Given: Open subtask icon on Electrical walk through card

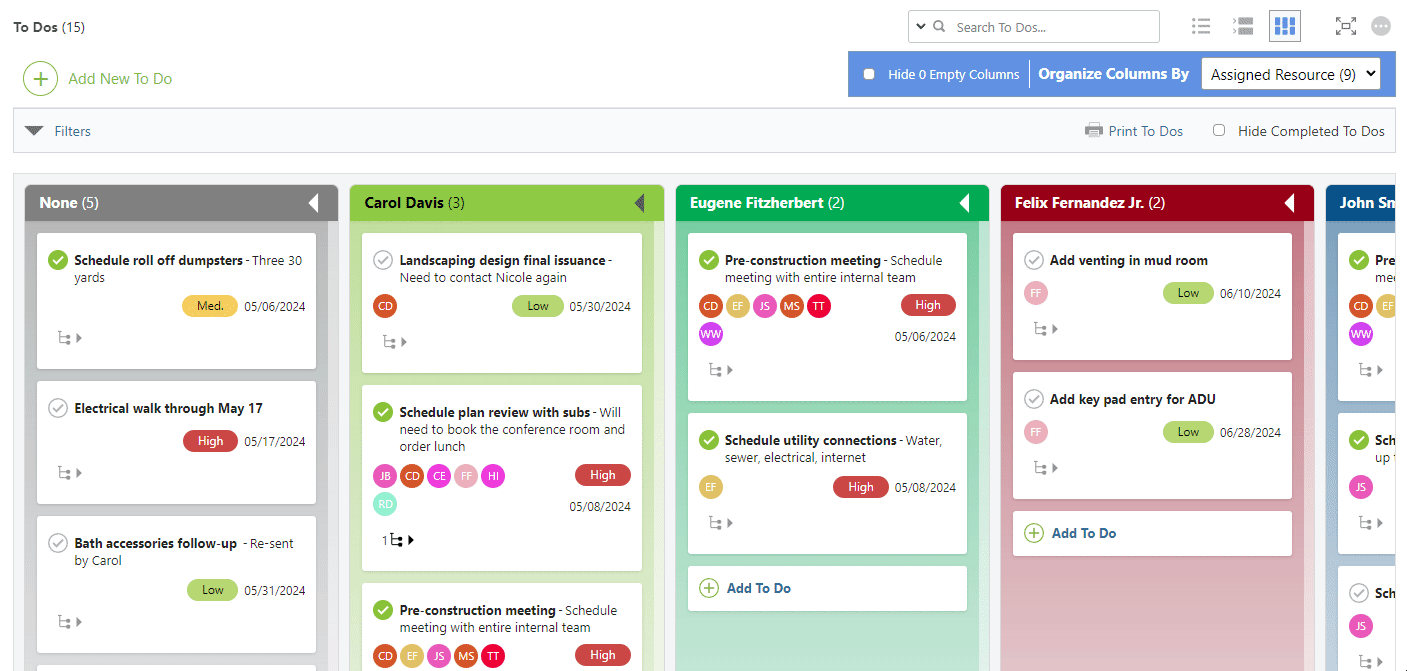Looking at the screenshot, I should [69, 473].
